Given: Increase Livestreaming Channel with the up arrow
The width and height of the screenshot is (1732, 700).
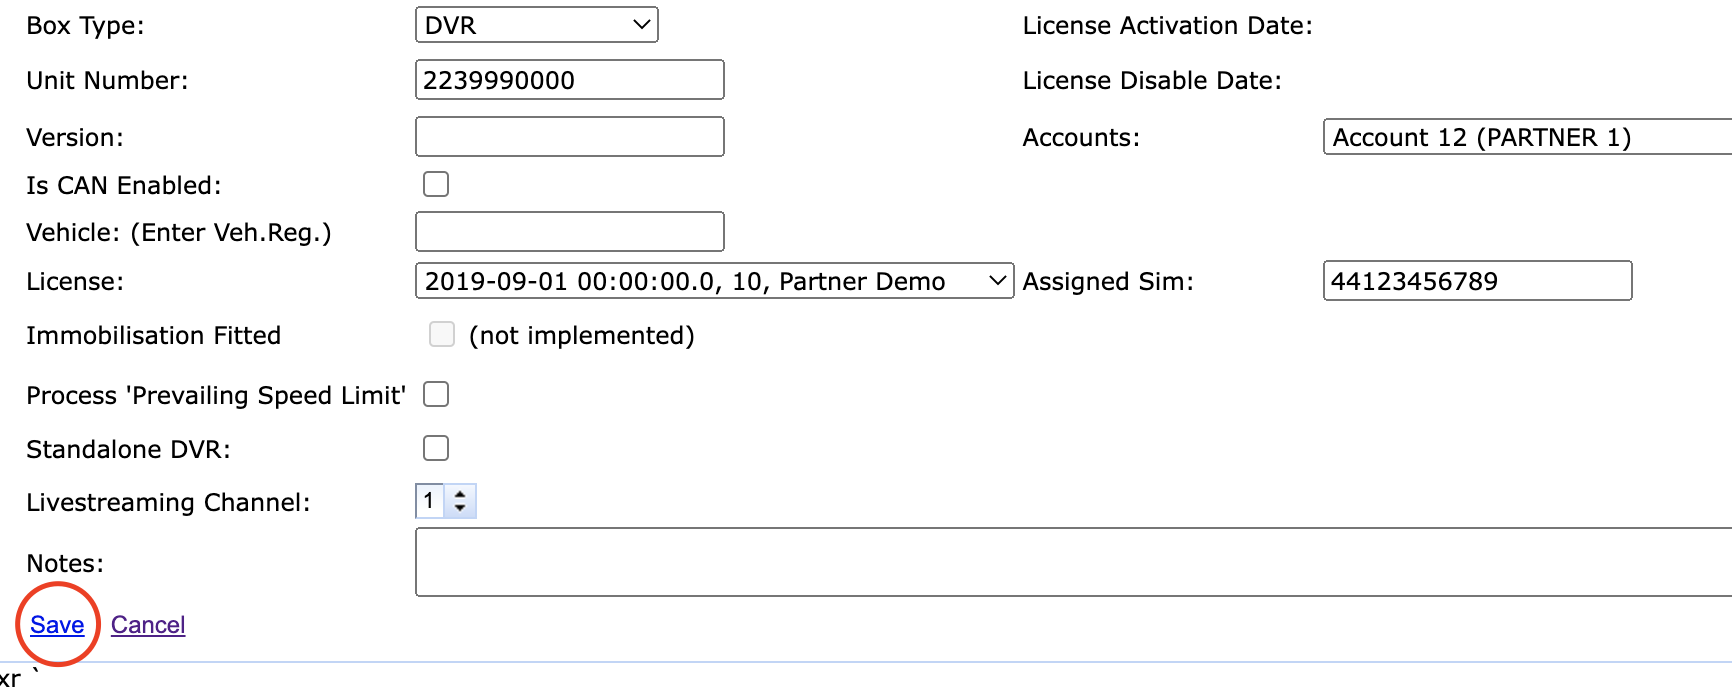Looking at the screenshot, I should (x=460, y=494).
